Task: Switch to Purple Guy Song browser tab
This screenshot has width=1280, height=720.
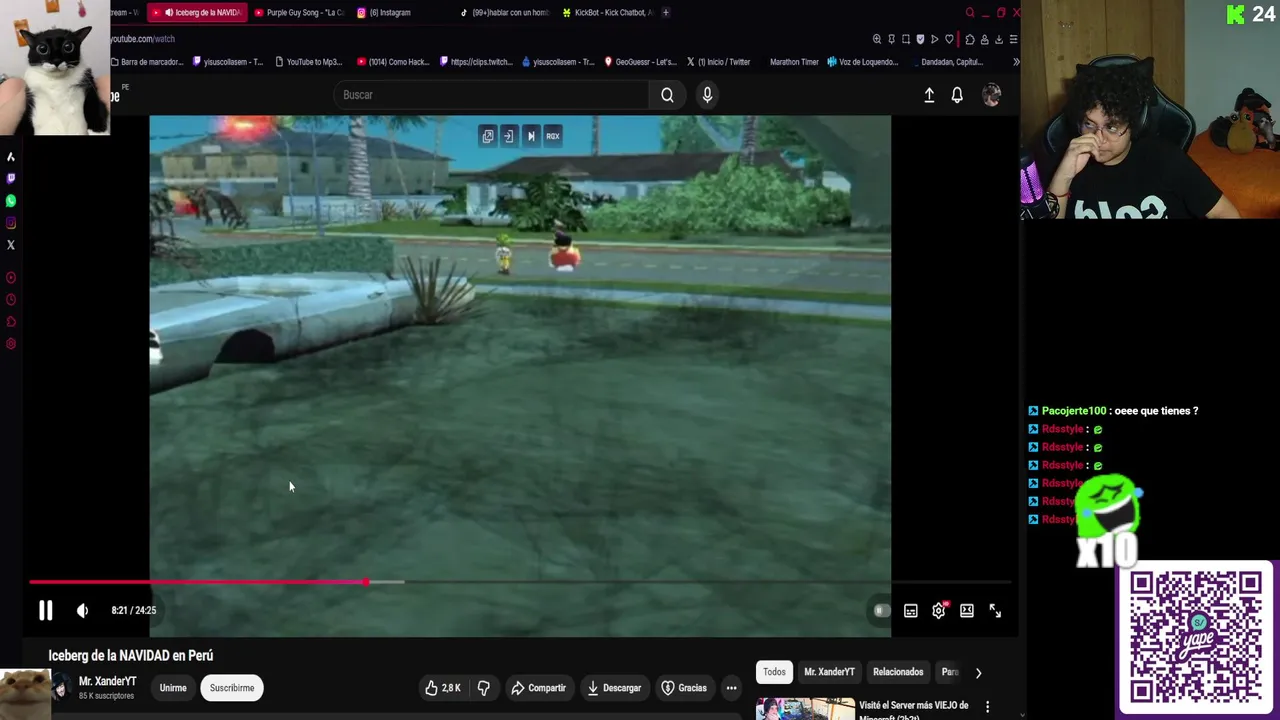Action: [298, 13]
